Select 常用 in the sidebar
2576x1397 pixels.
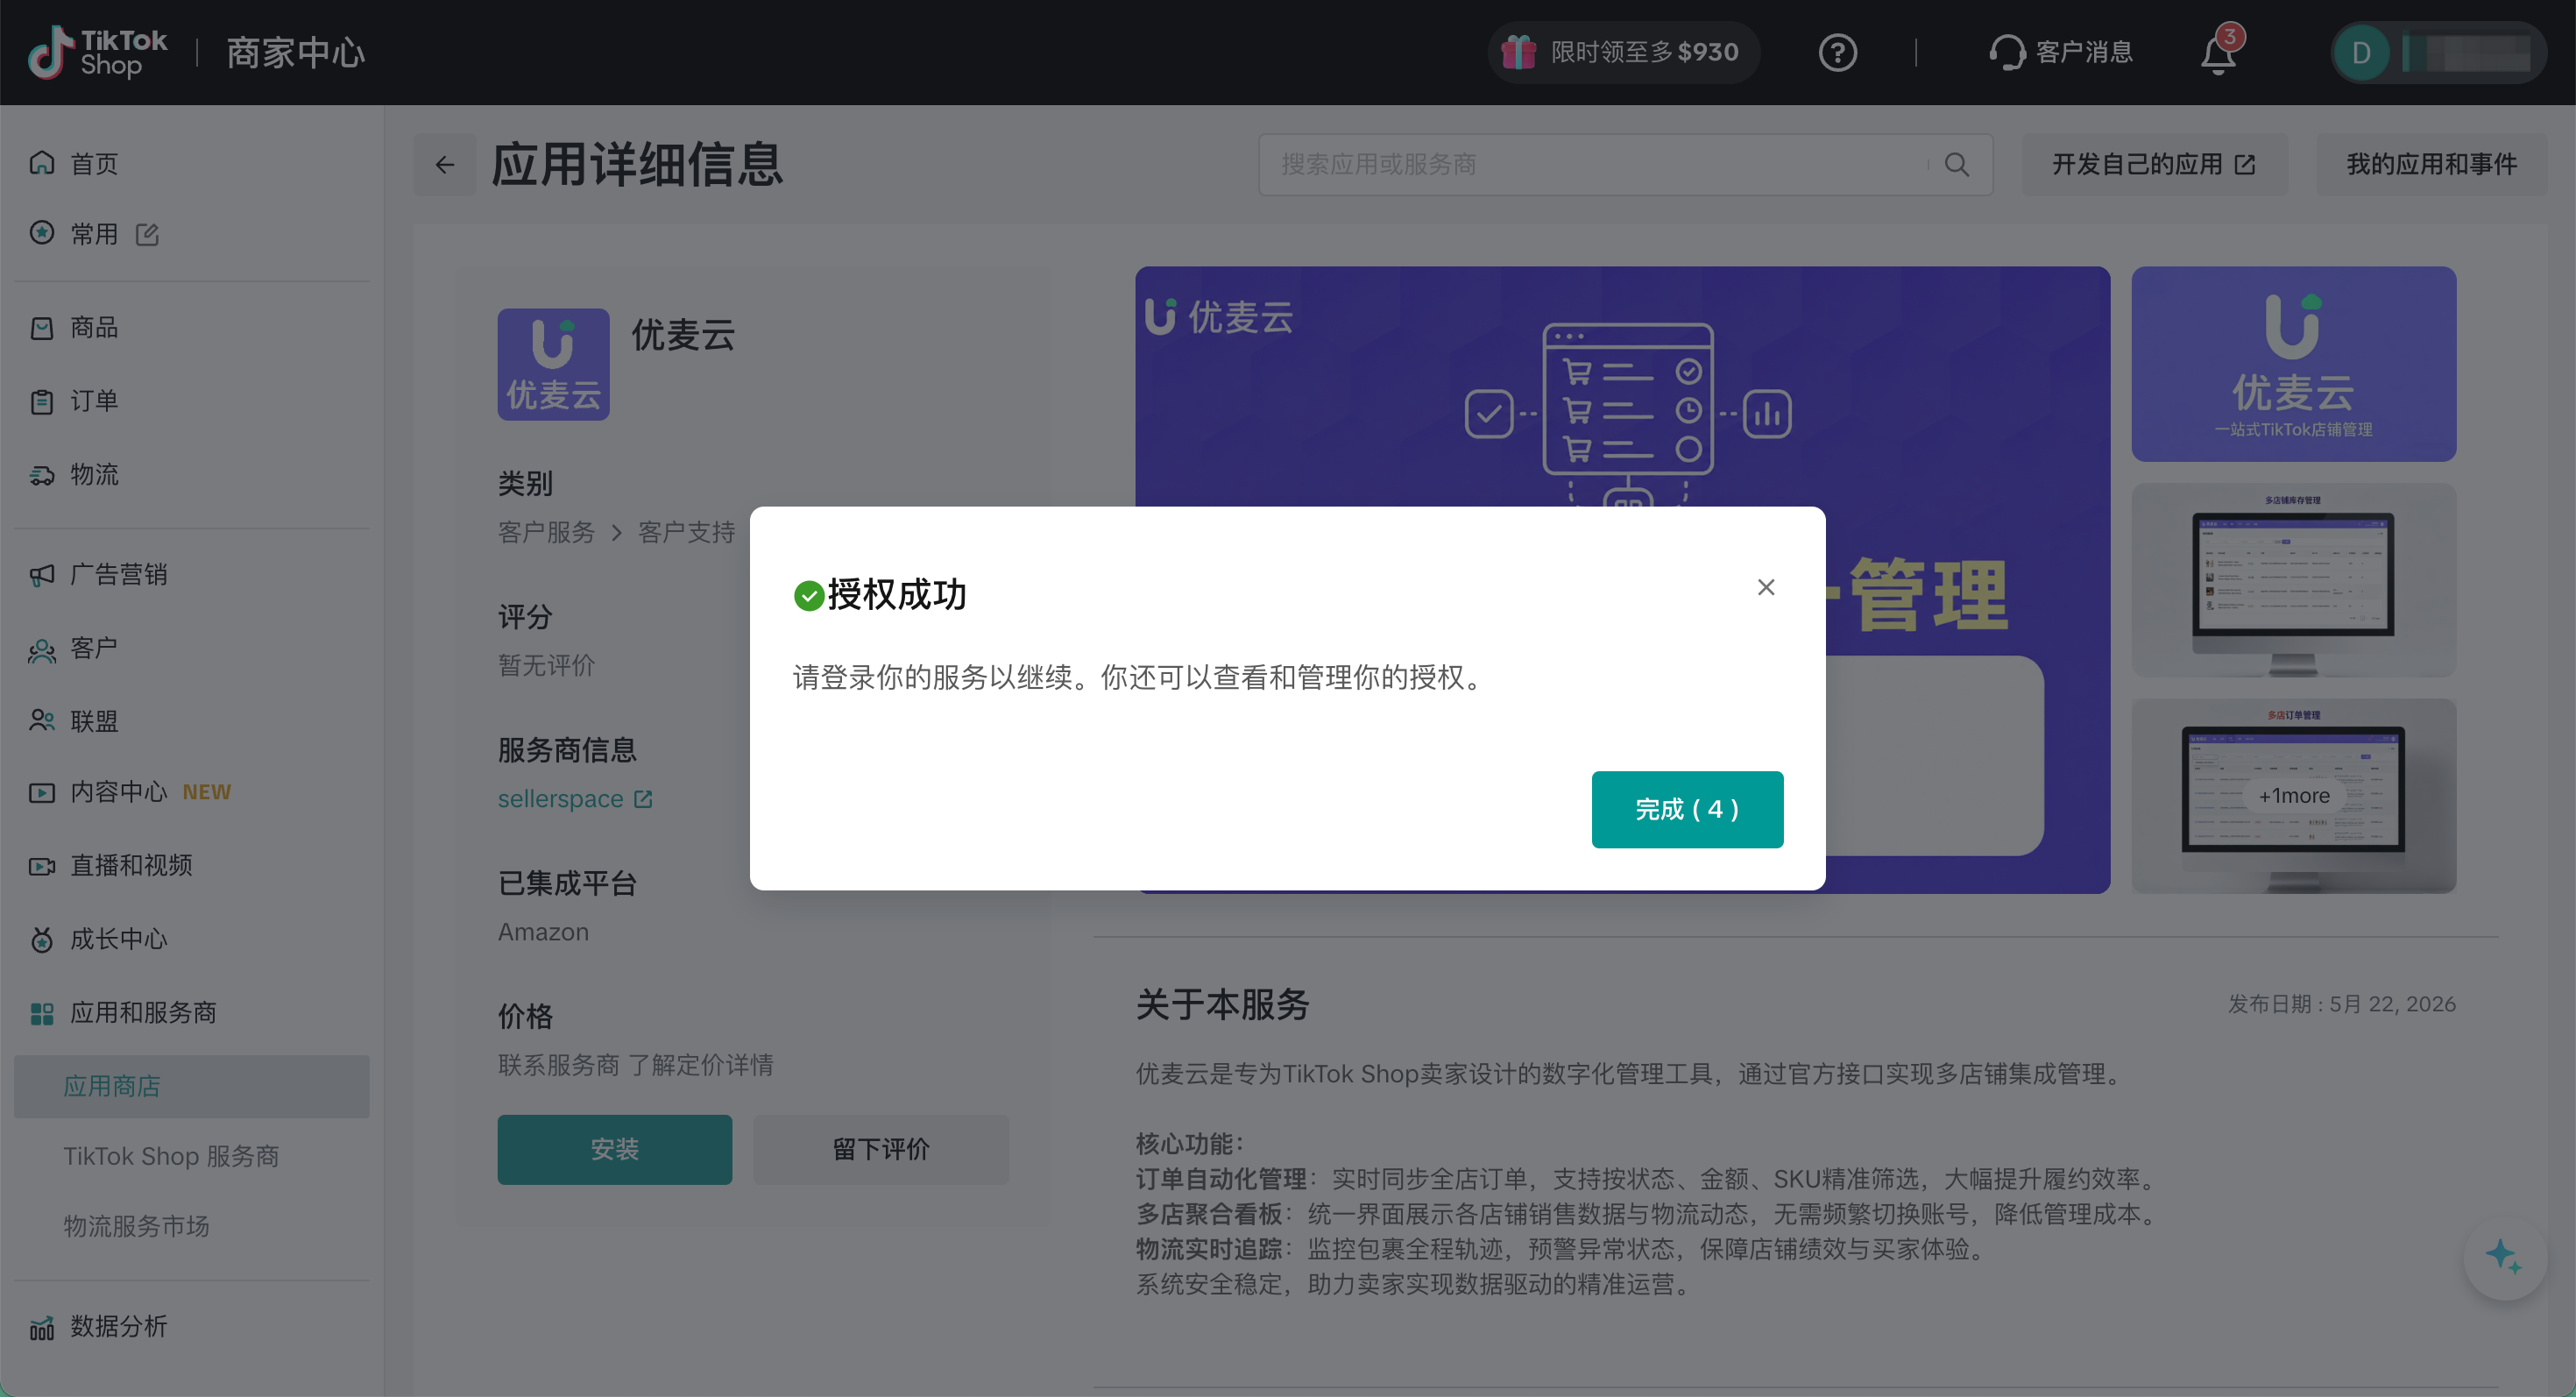93,234
